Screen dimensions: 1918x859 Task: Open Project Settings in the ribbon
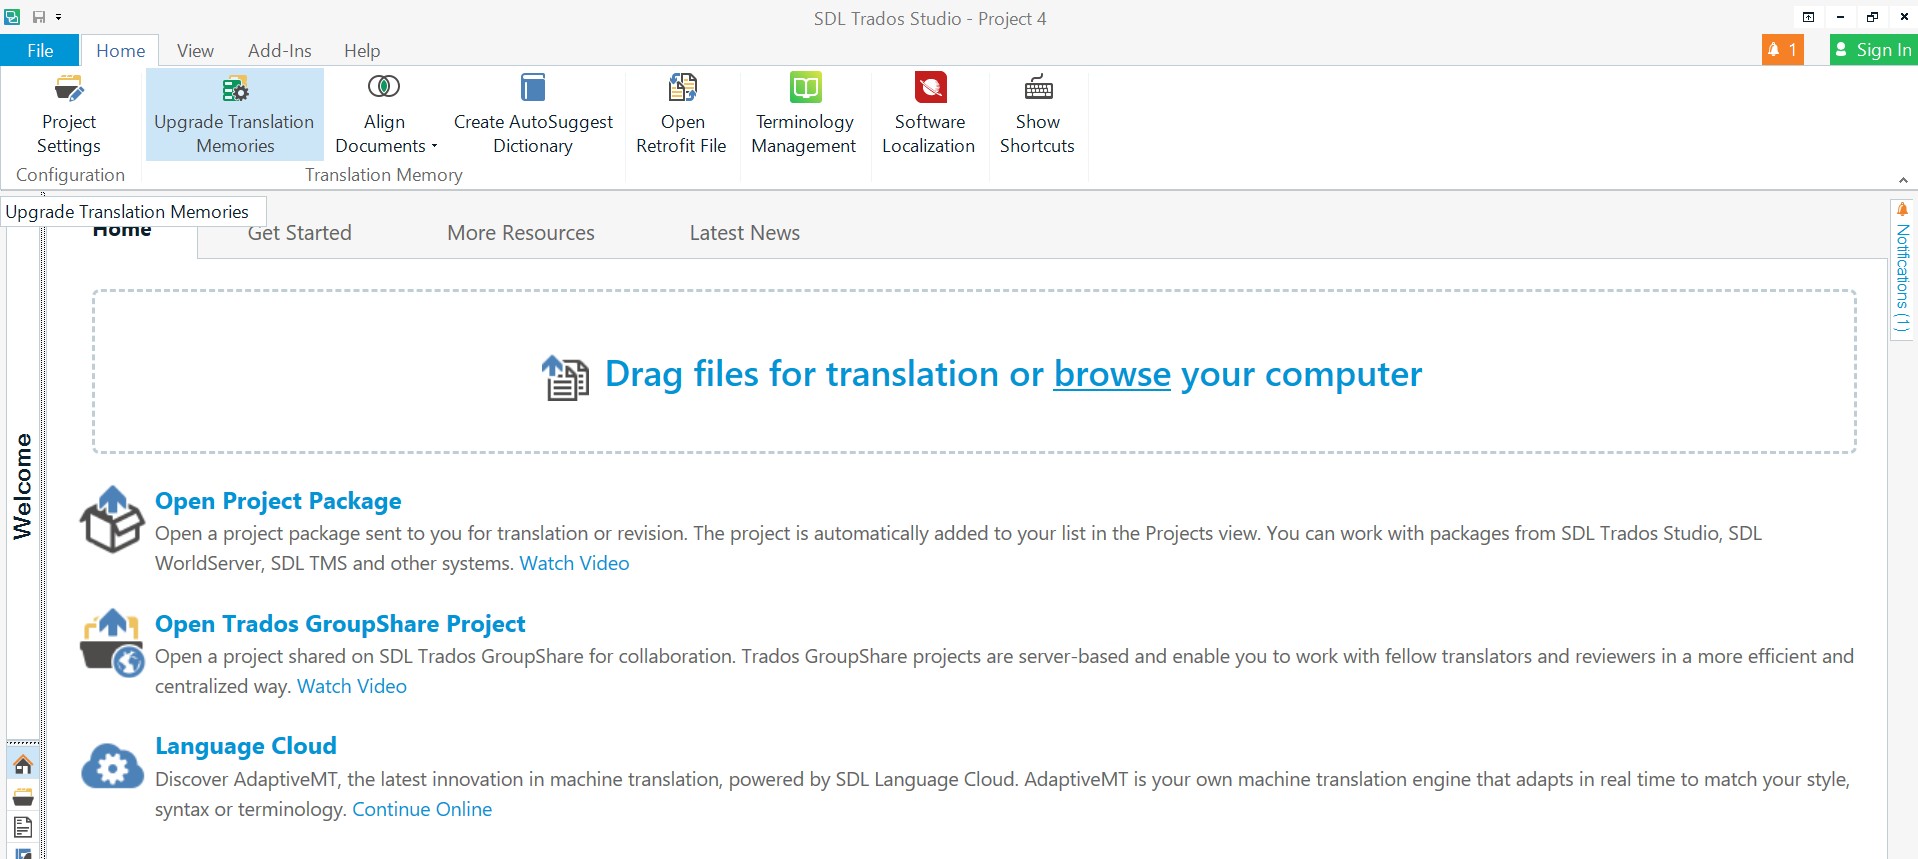69,114
